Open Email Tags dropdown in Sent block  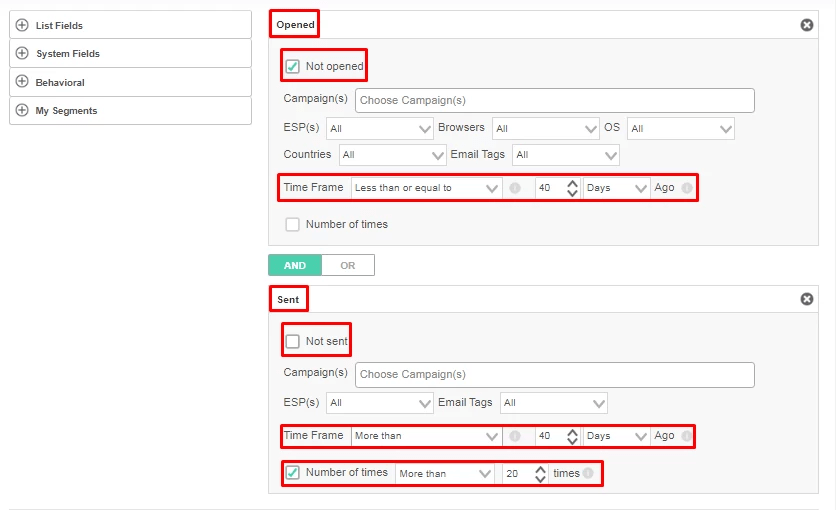pos(553,403)
